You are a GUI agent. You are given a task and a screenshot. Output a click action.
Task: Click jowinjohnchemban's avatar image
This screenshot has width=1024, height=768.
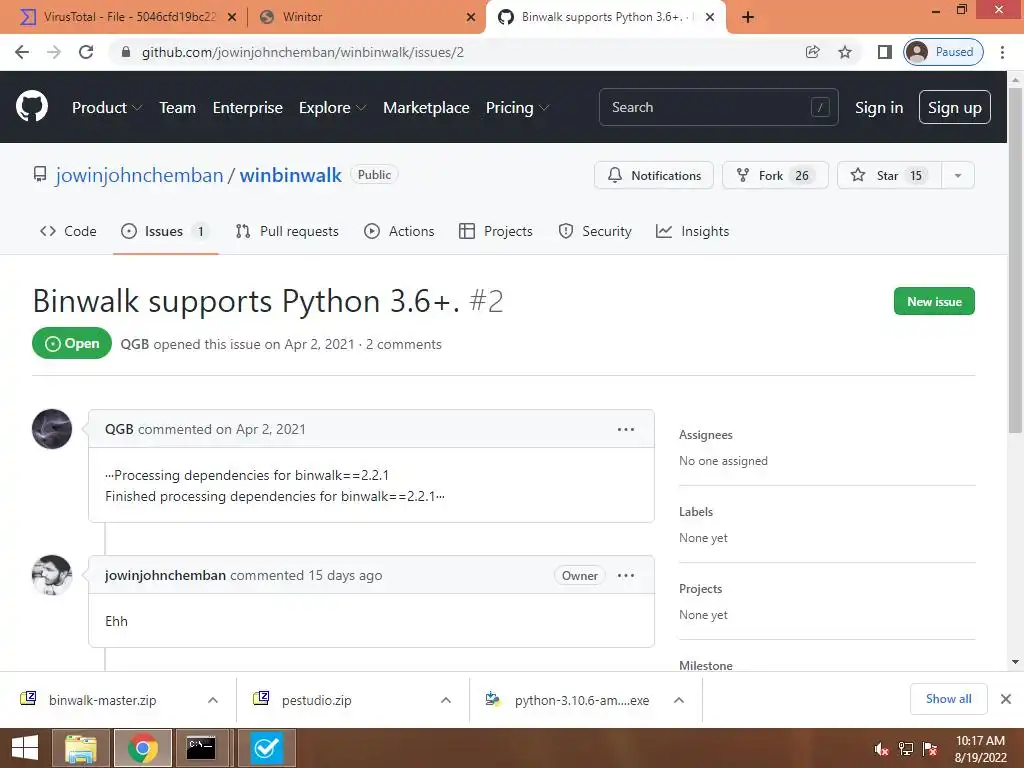(52, 575)
